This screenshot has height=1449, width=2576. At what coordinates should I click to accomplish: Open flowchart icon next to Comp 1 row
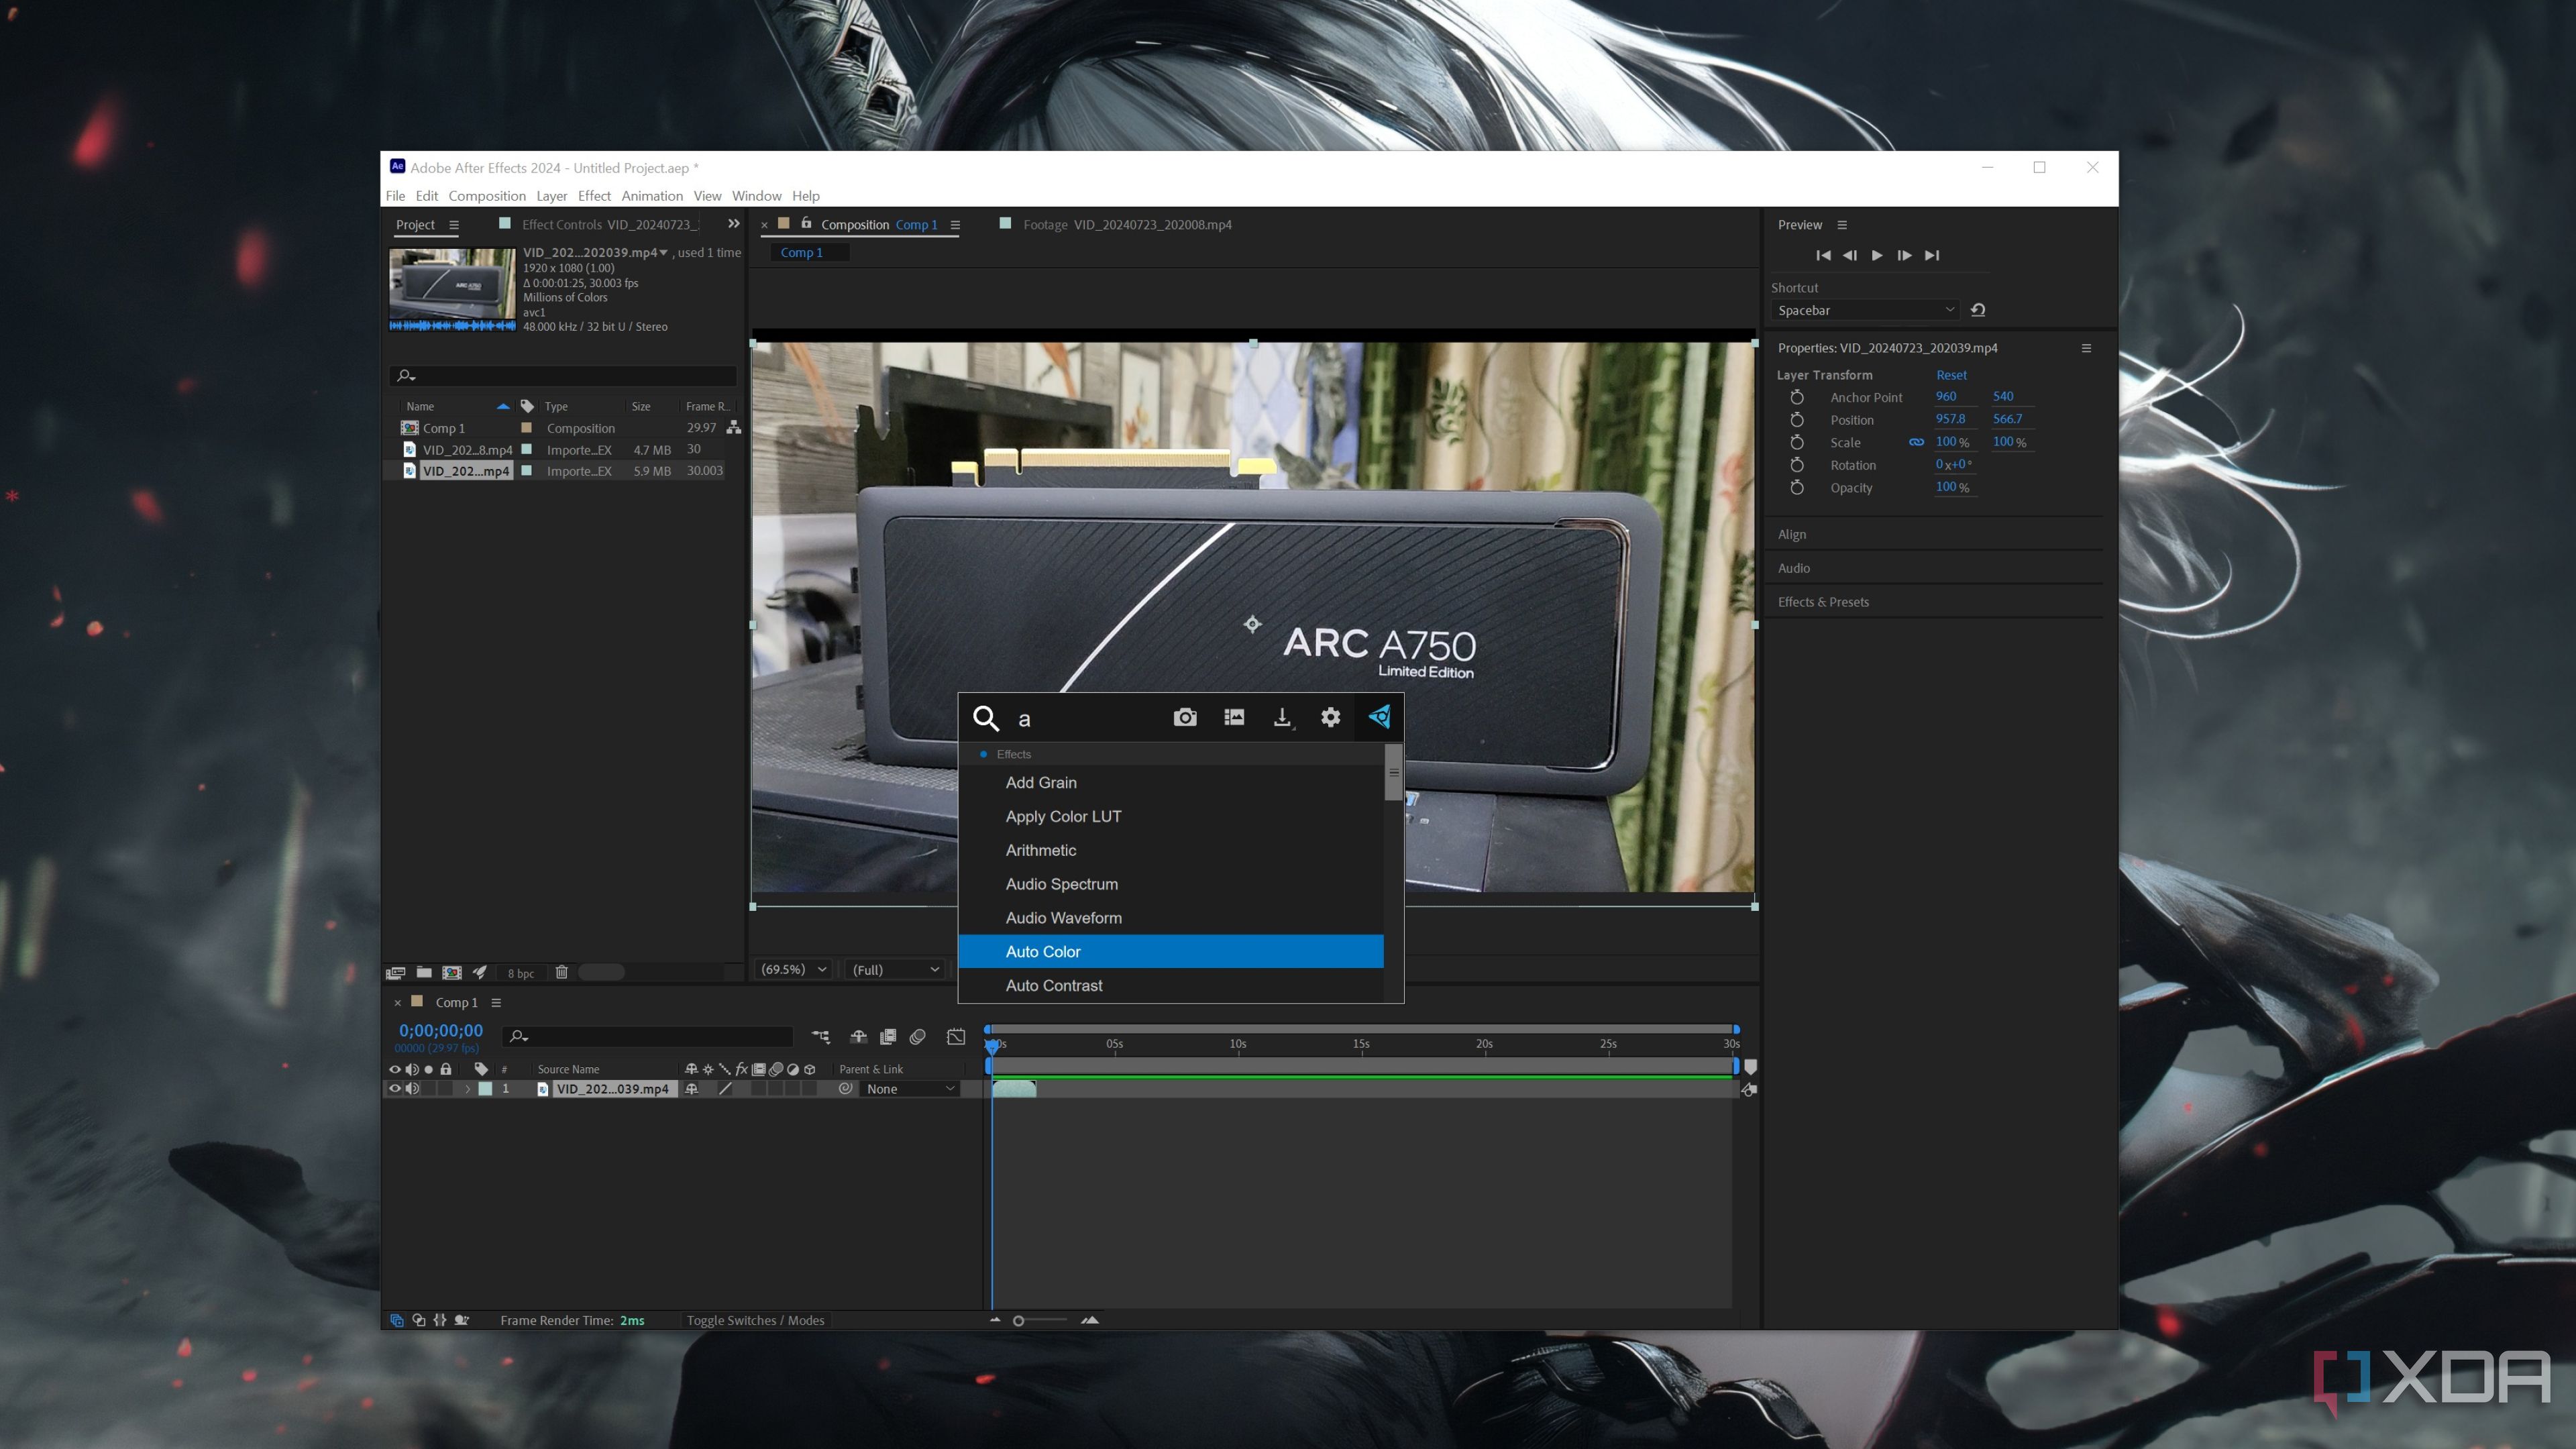[x=734, y=428]
